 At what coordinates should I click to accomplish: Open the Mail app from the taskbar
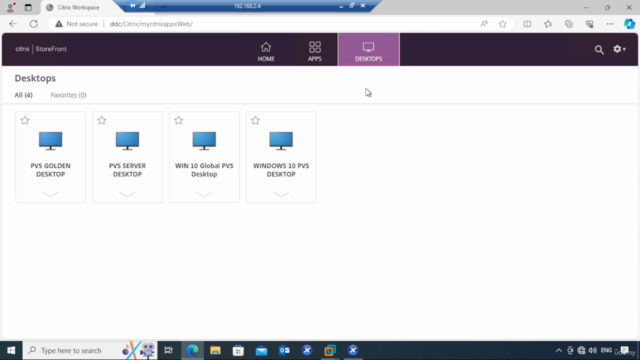tap(261, 350)
